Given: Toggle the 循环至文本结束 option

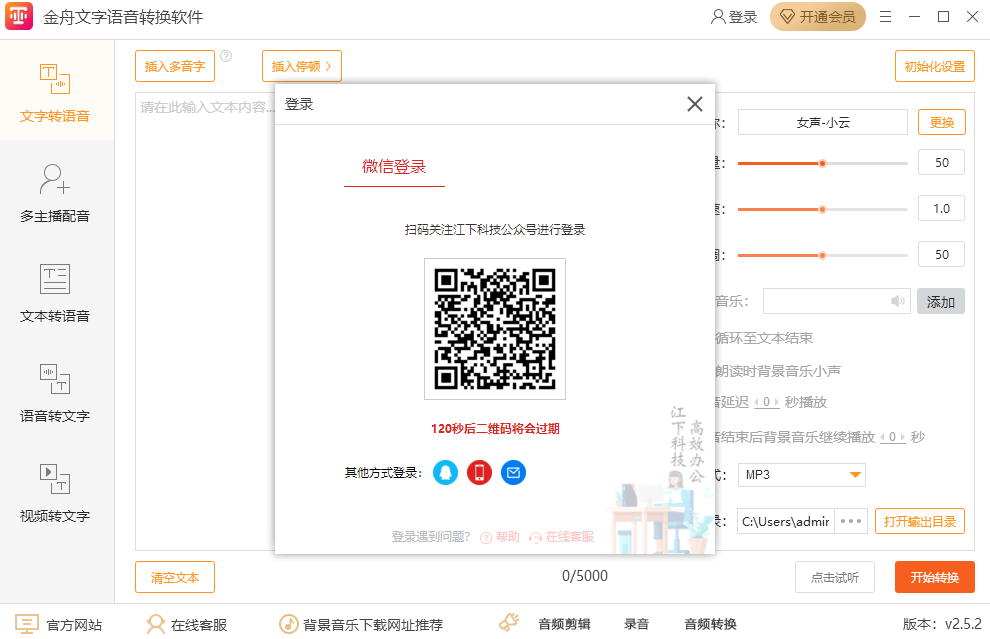Looking at the screenshot, I should [764, 338].
